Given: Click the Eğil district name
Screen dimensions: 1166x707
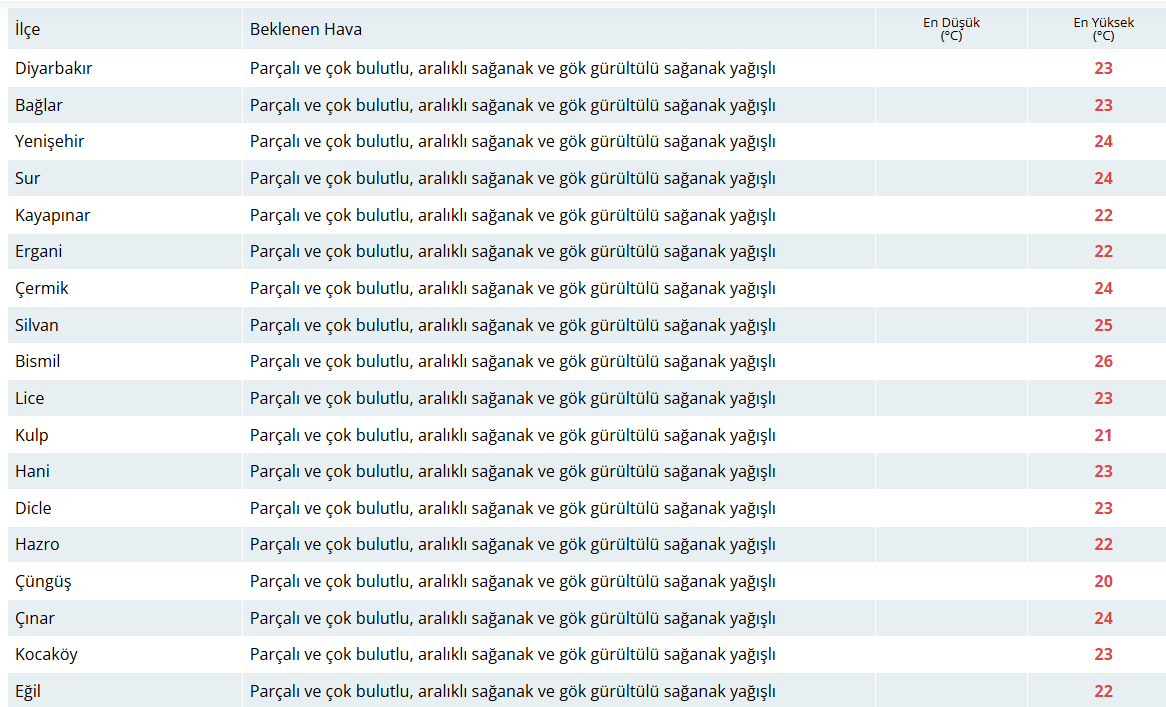Looking at the screenshot, I should (x=28, y=691).
